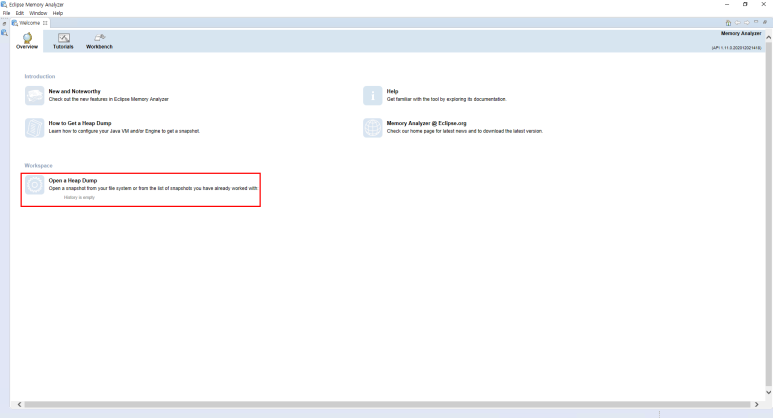Image resolution: width=773 pixels, height=418 pixels.
Task: Open the Help menu in menu bar
Action: (58, 13)
